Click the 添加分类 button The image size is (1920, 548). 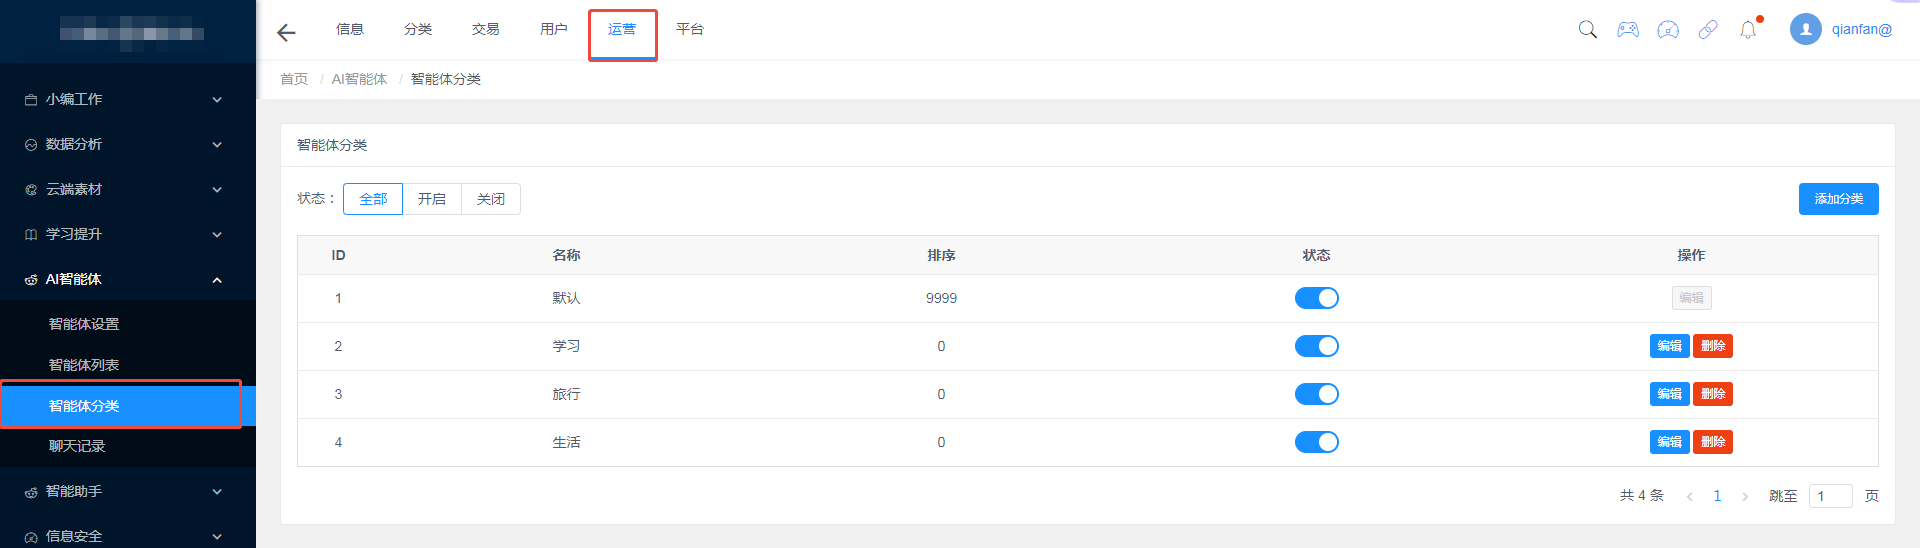[1838, 199]
